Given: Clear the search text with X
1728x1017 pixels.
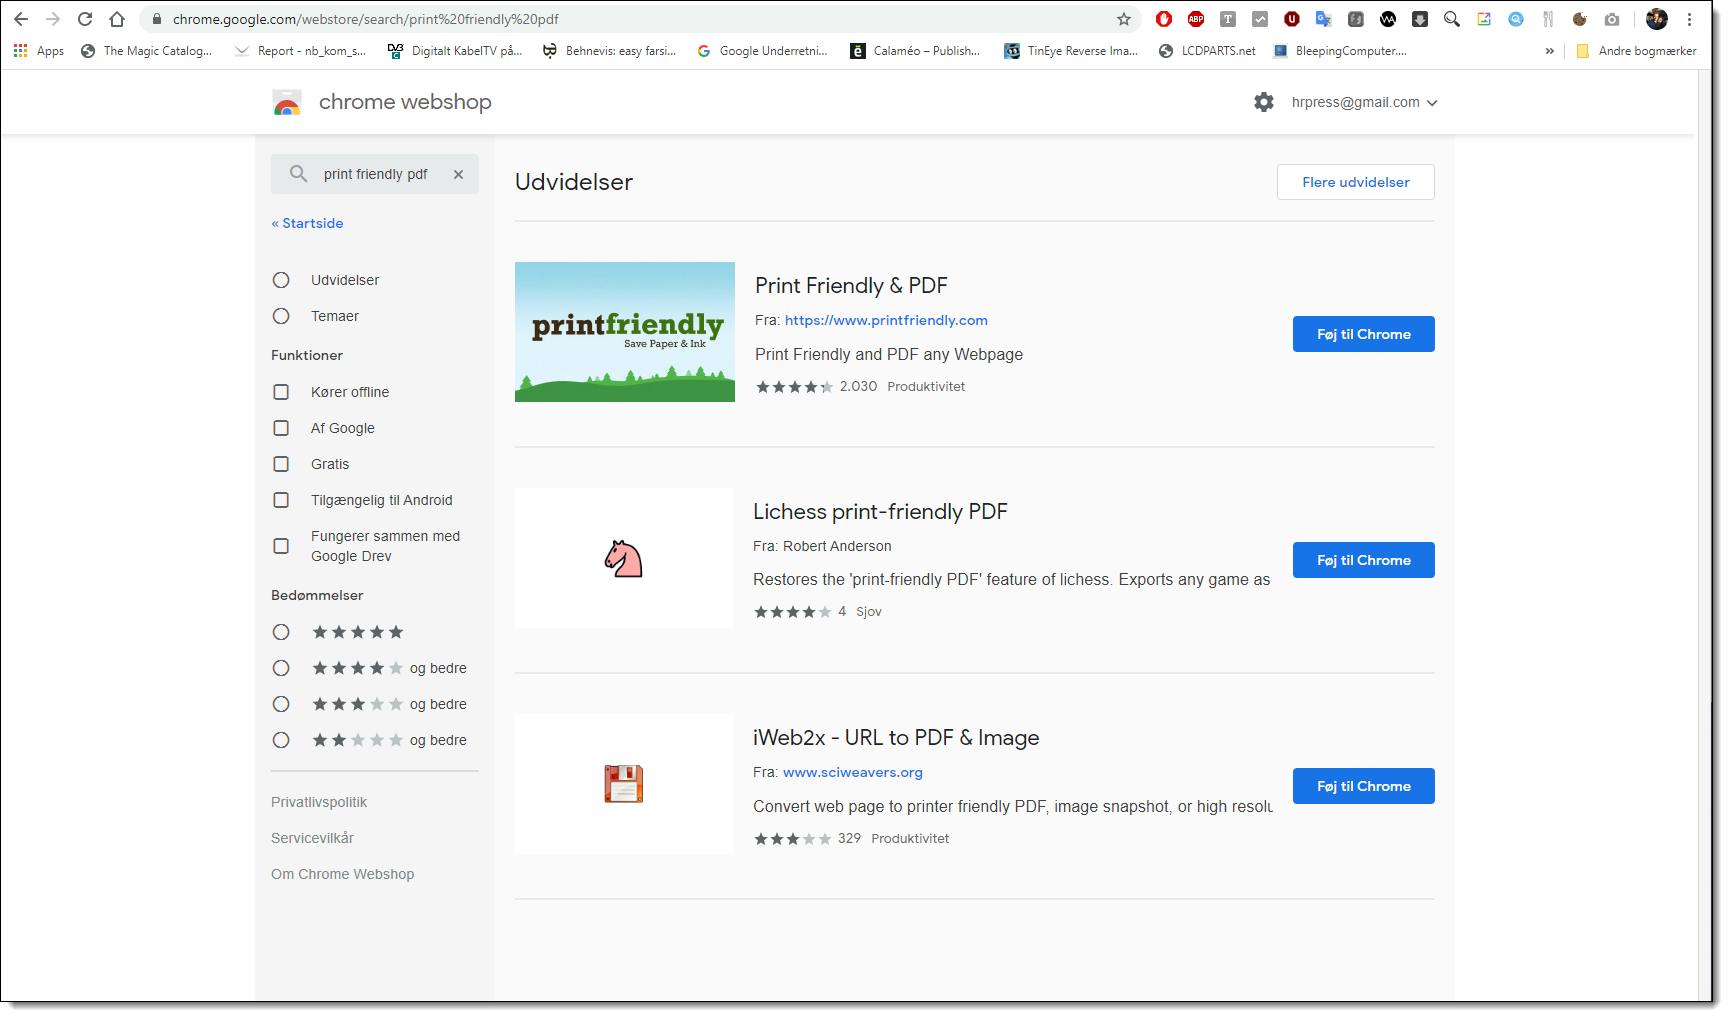Looking at the screenshot, I should (458, 174).
